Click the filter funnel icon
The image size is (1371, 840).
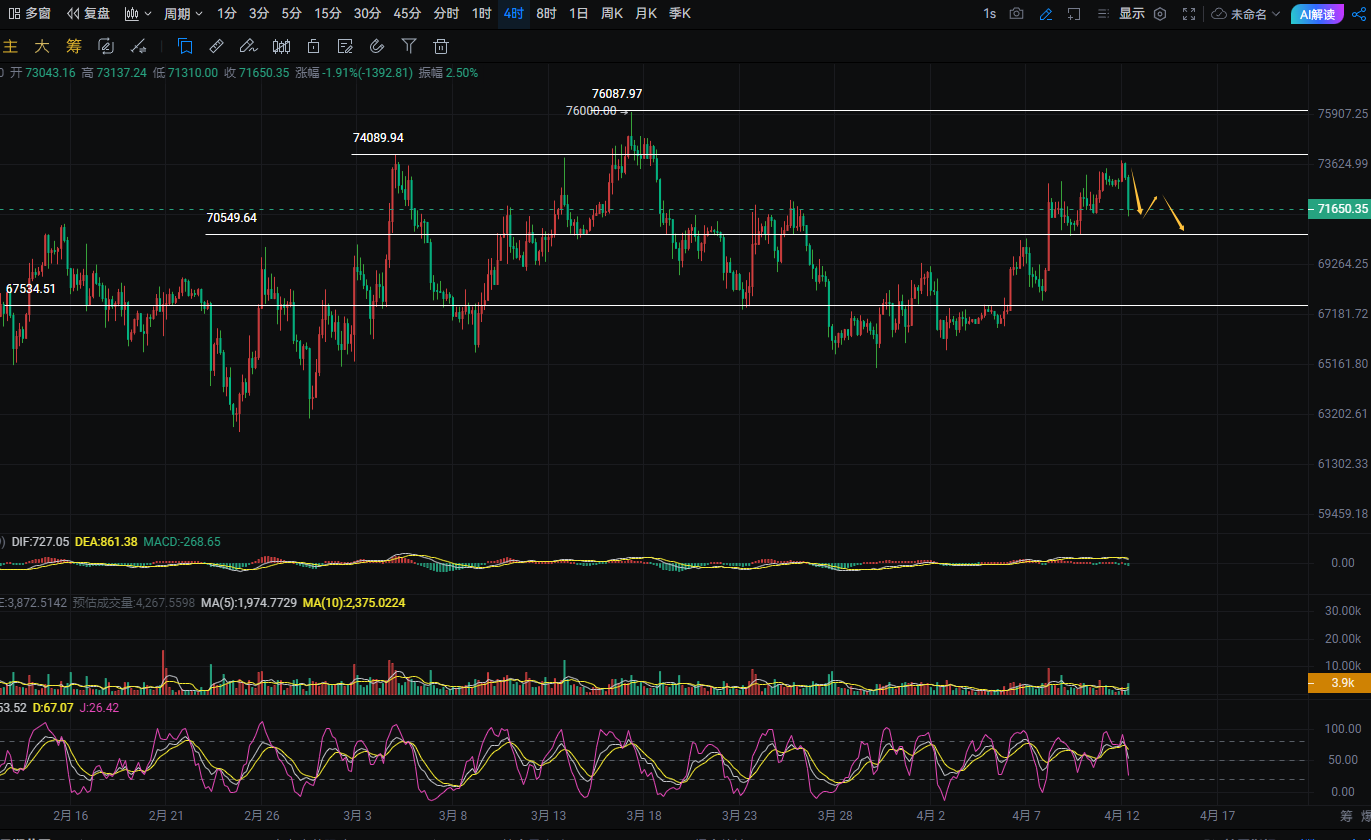409,46
